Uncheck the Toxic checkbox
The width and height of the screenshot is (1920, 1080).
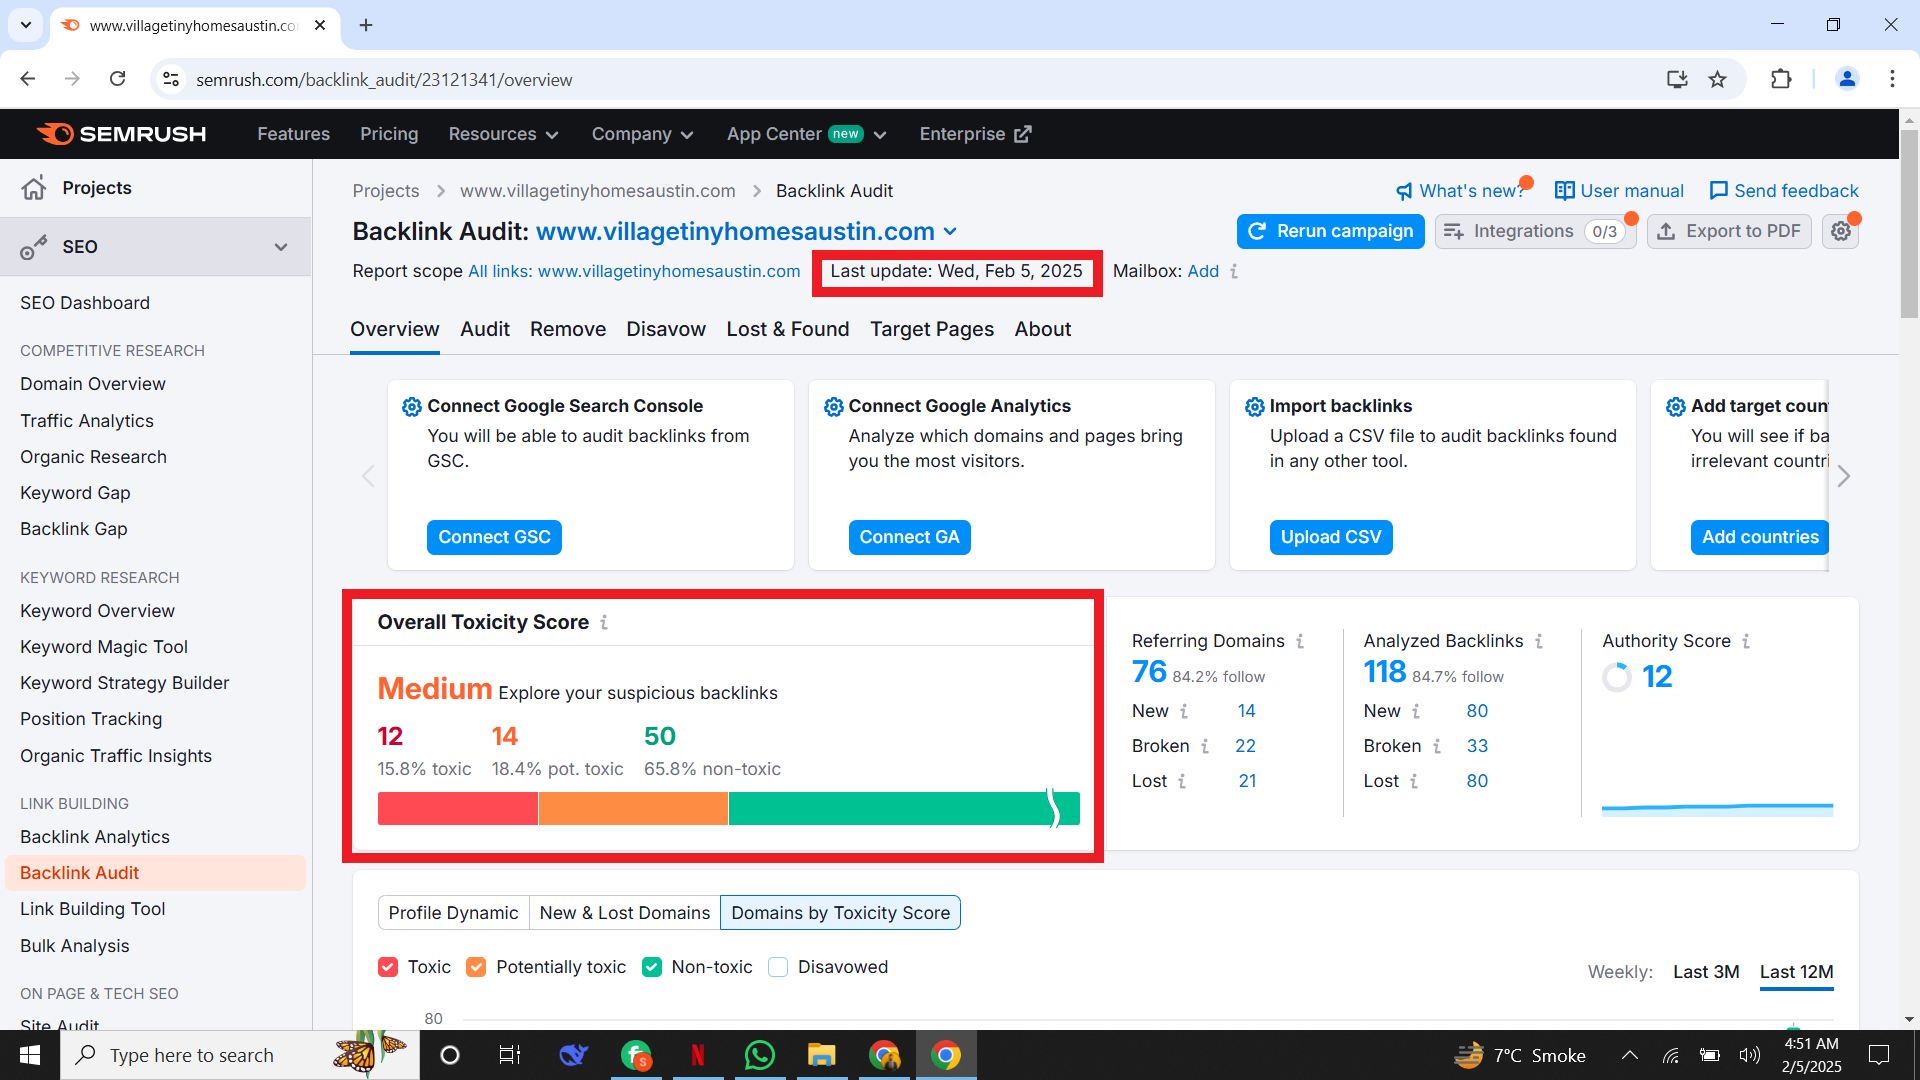(388, 967)
